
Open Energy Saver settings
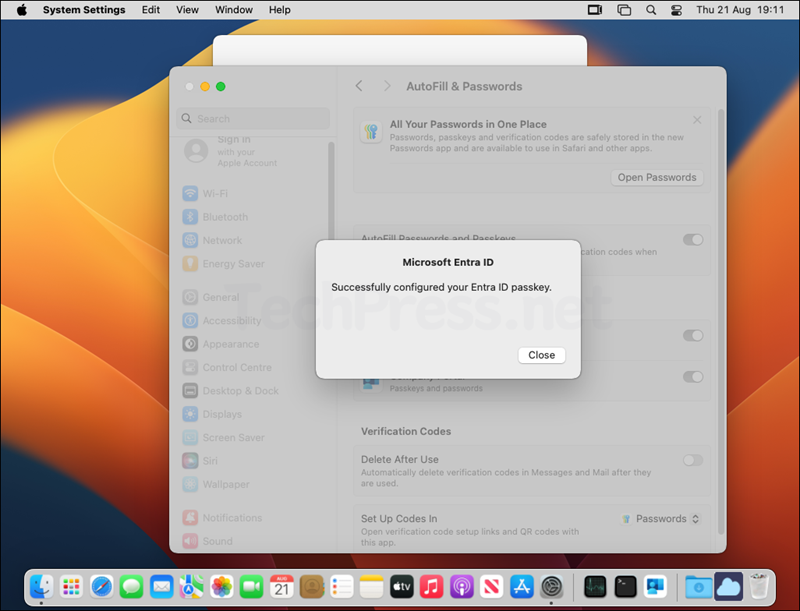(x=223, y=264)
